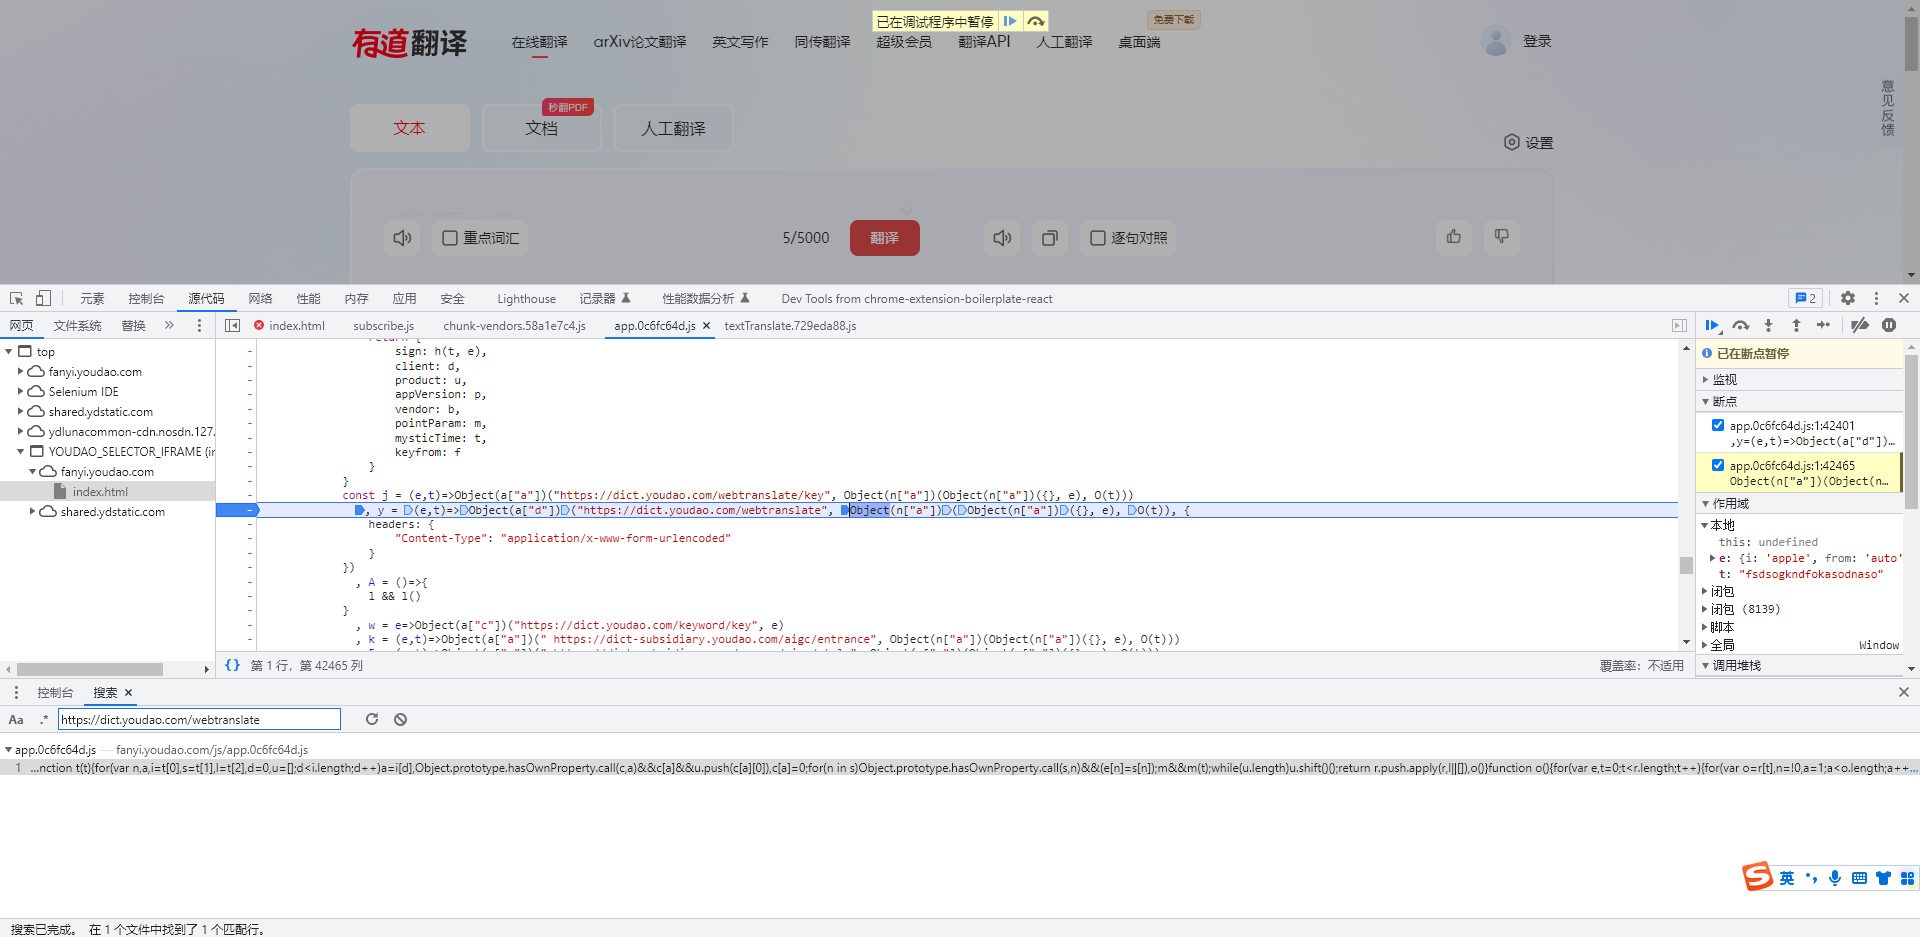Hide the file navigator sidebar
Screen dimensions: 1920x937
(x=233, y=325)
